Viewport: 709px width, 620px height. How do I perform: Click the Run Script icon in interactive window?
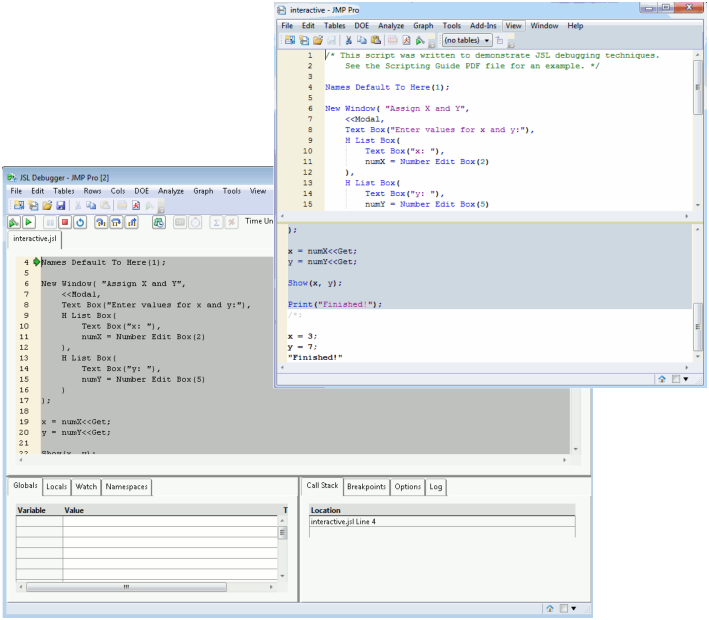coord(421,40)
